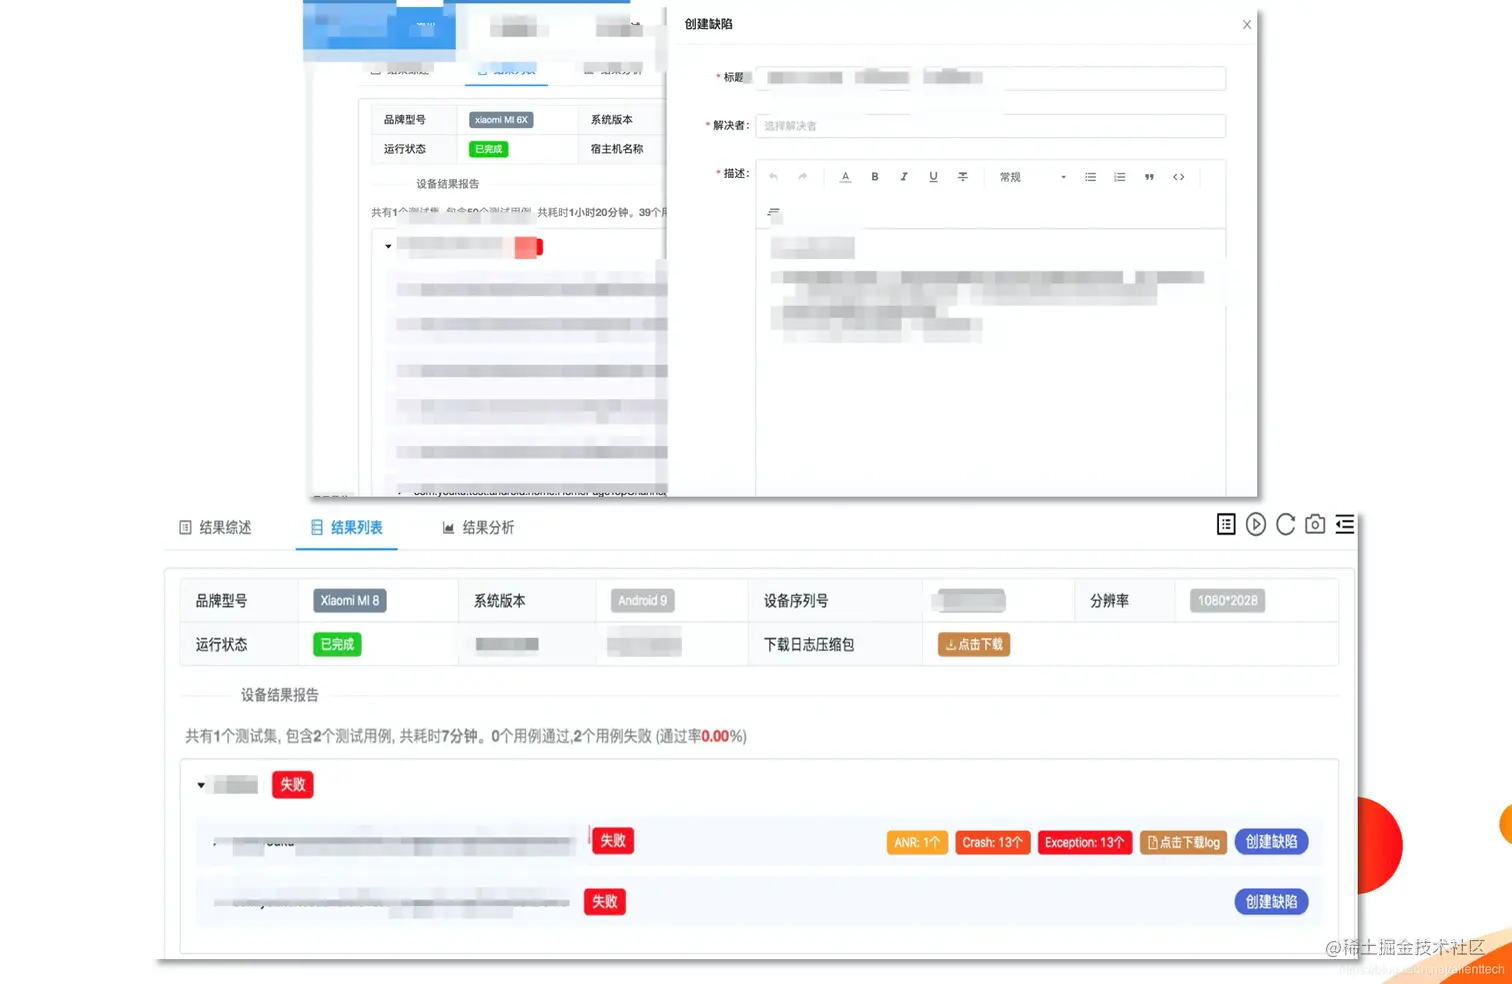The image size is (1512, 984).
Task: Click the 0.00% pass rate text
Action: pos(715,736)
